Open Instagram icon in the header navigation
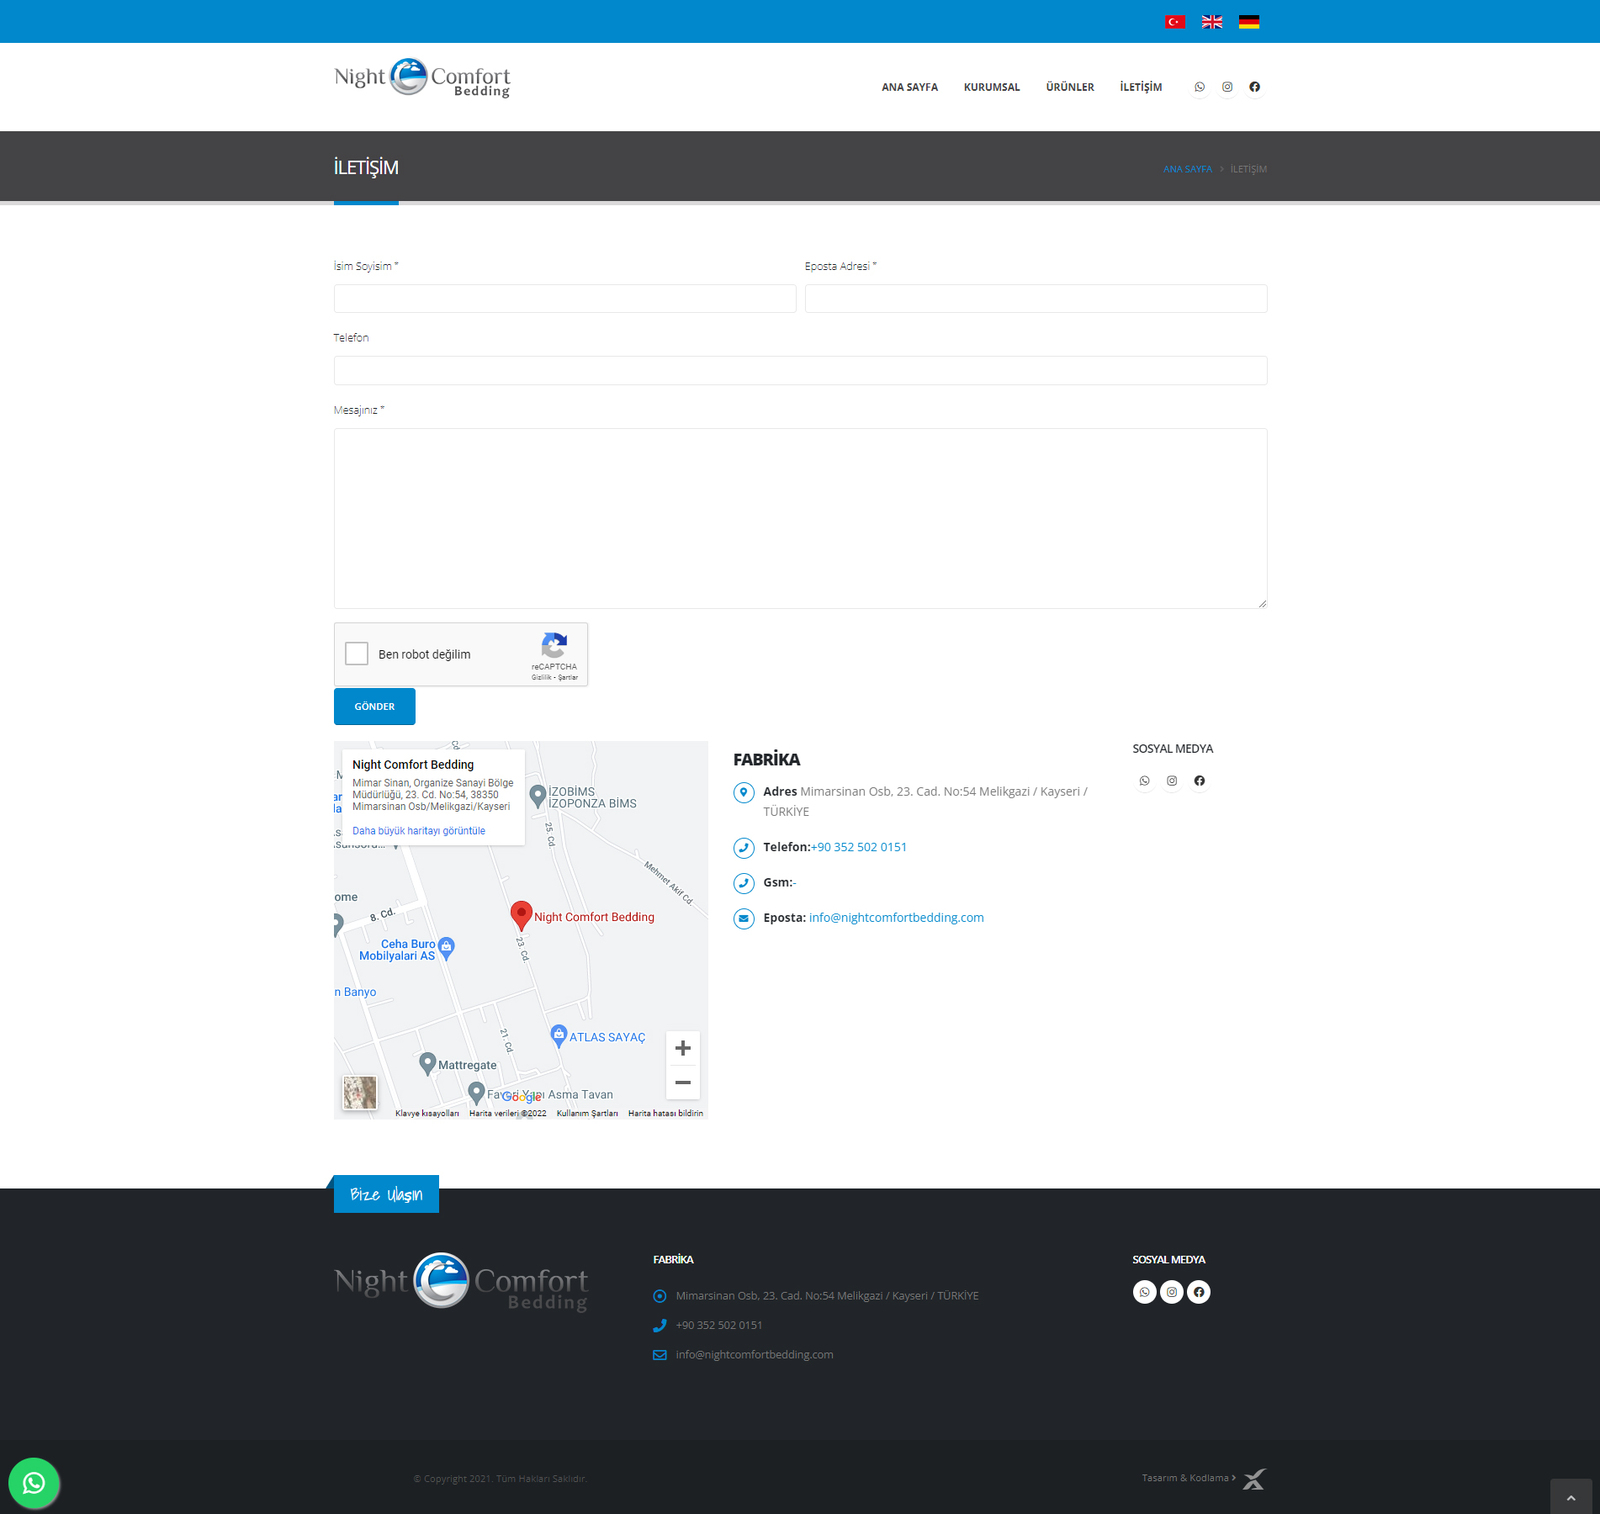 point(1227,87)
